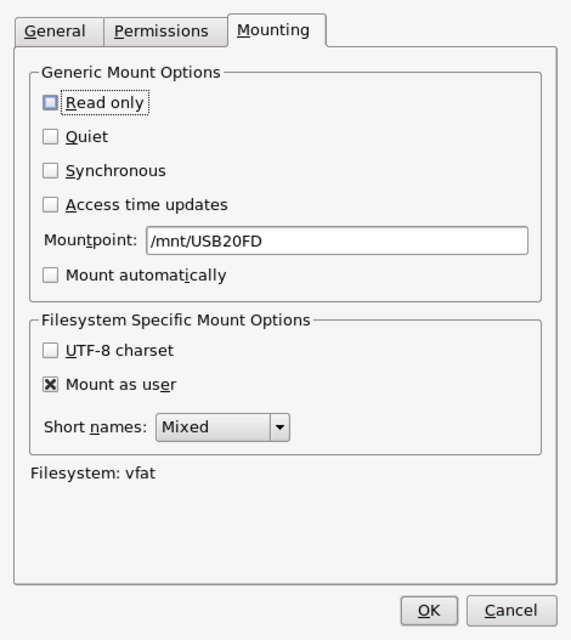Open the Permissions tab

[x=165, y=32]
